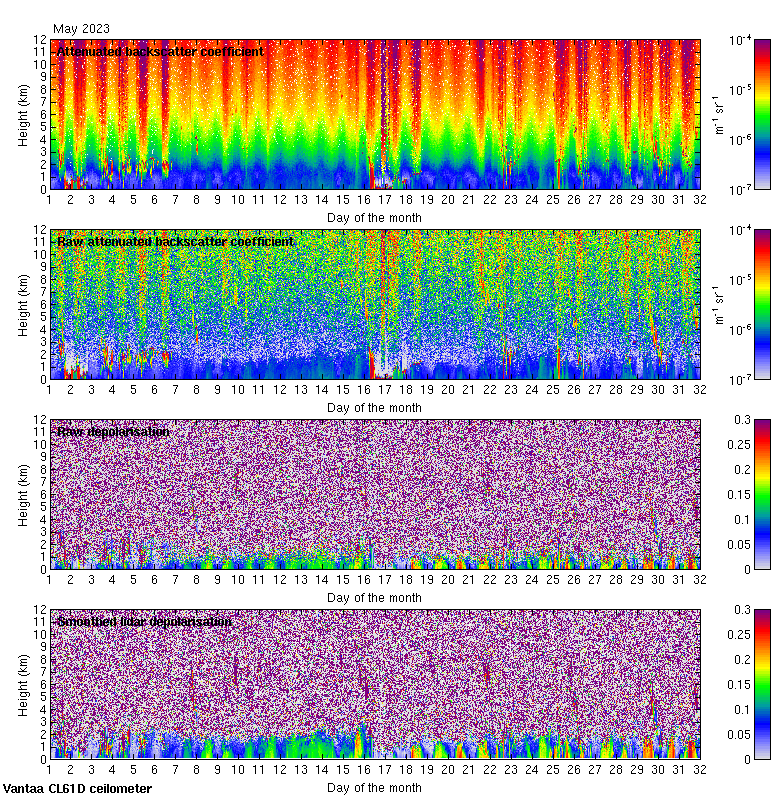Click "Height (km)" label of the Raw depolarisation plot
Viewport: 780px width, 800px height.
coord(23,495)
